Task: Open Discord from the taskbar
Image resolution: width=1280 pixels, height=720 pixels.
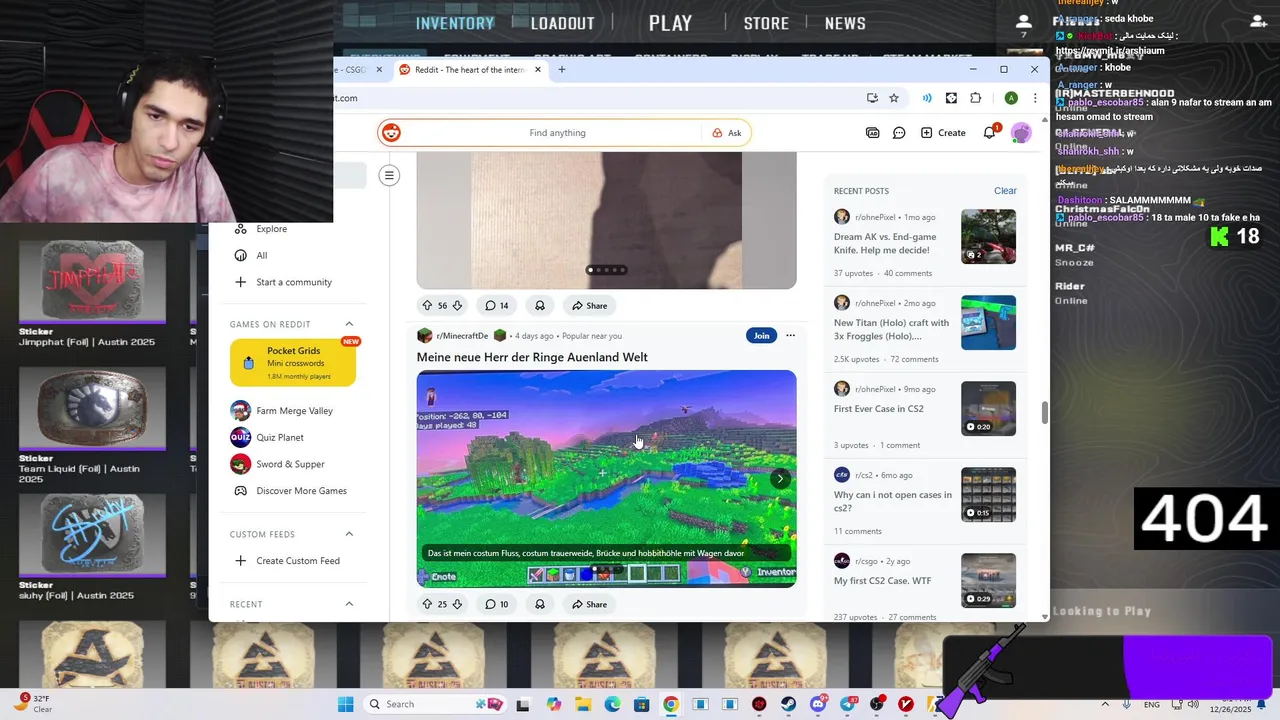Action: point(819,704)
